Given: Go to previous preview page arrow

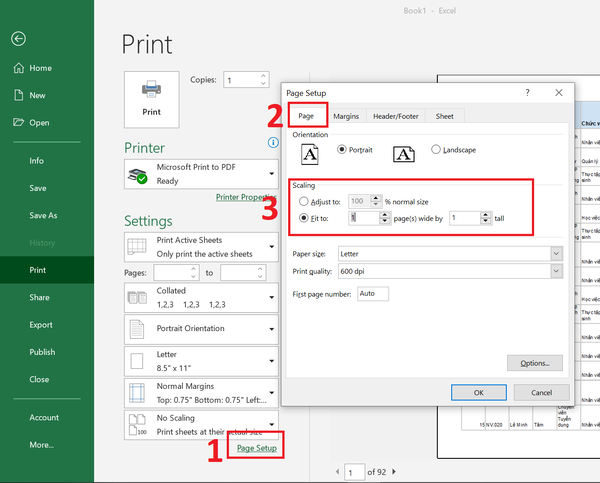Looking at the screenshot, I should [337, 472].
